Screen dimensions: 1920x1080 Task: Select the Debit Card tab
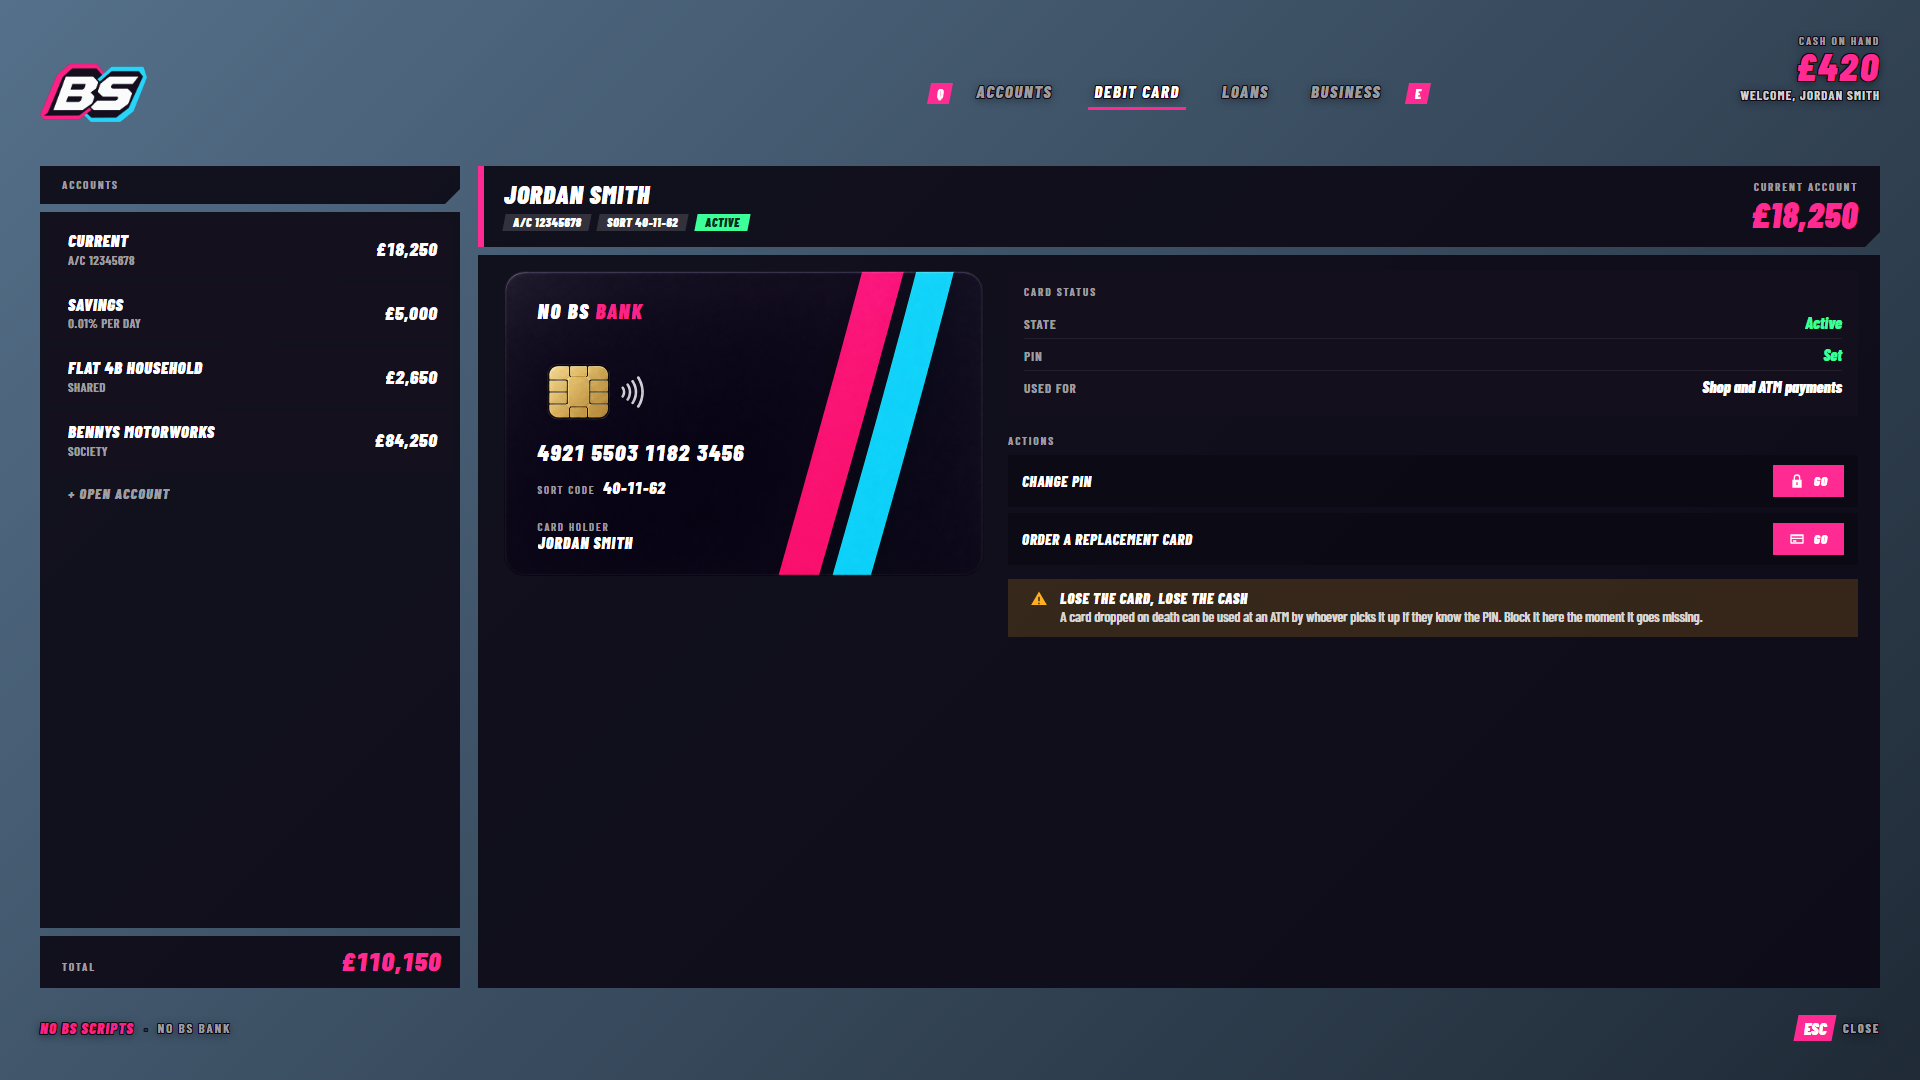pyautogui.click(x=1137, y=92)
